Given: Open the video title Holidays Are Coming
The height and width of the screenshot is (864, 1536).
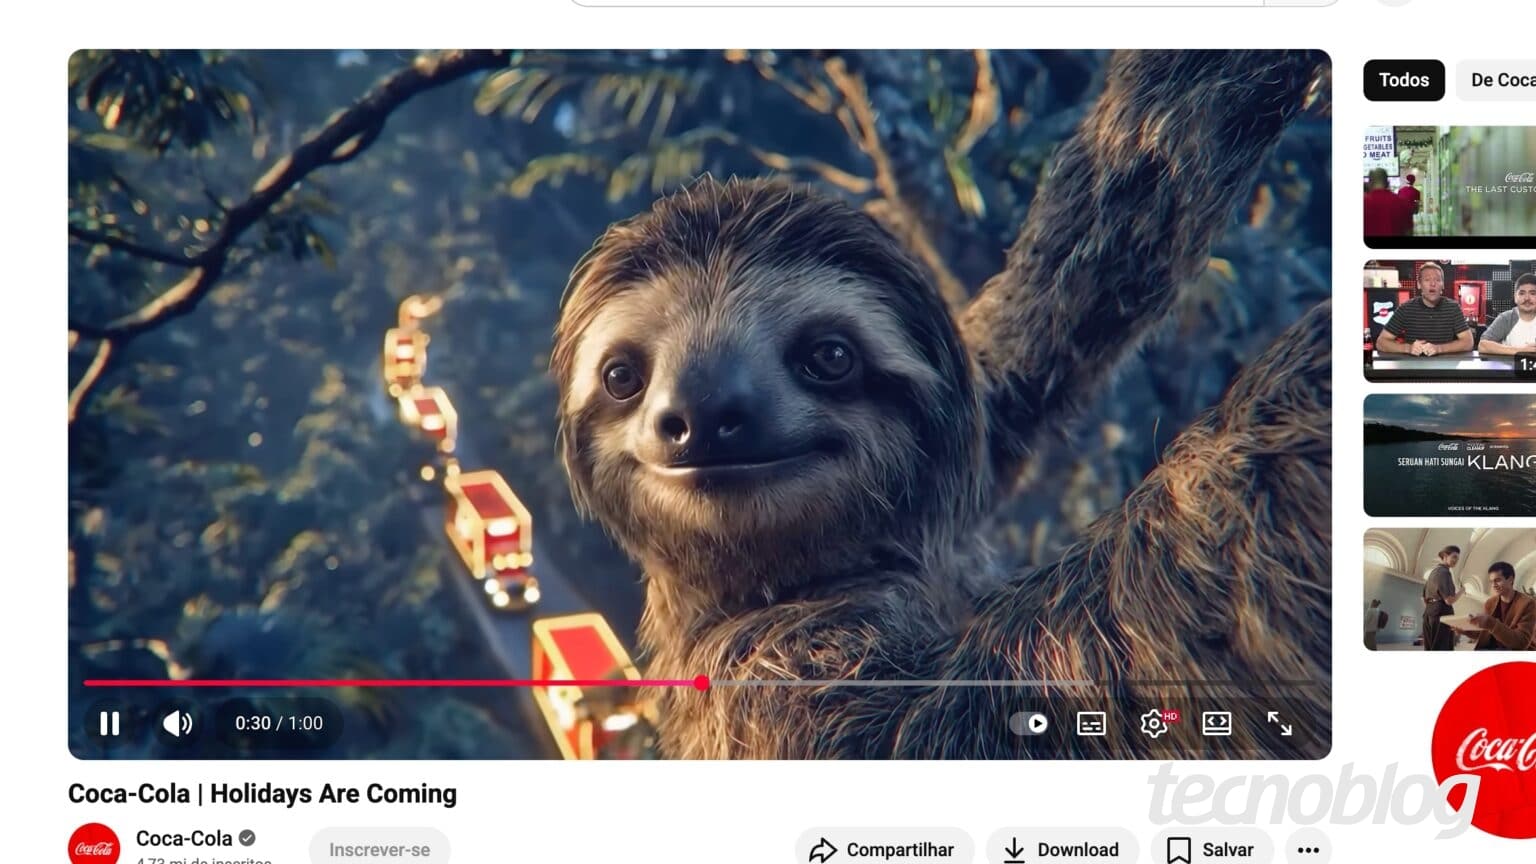Looking at the screenshot, I should tap(262, 793).
